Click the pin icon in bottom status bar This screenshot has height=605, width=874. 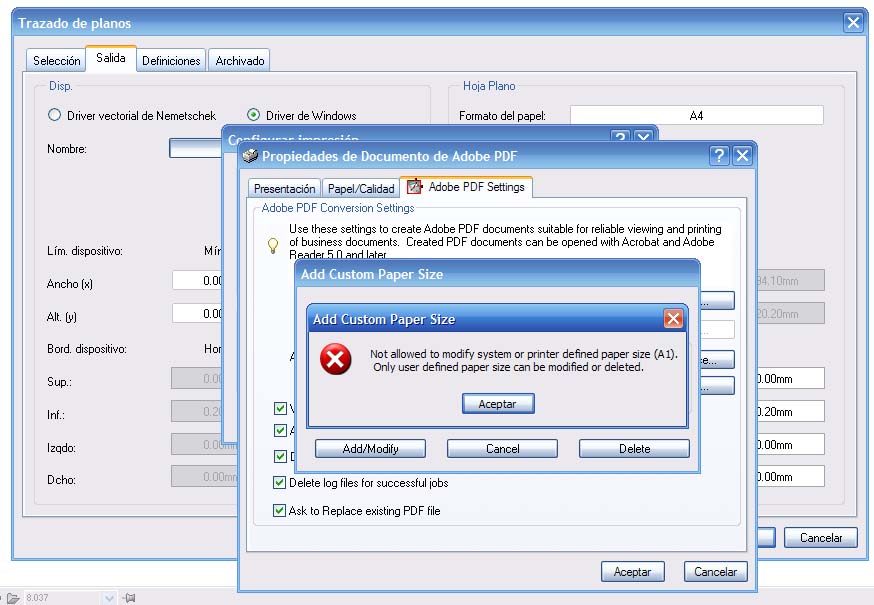(129, 598)
